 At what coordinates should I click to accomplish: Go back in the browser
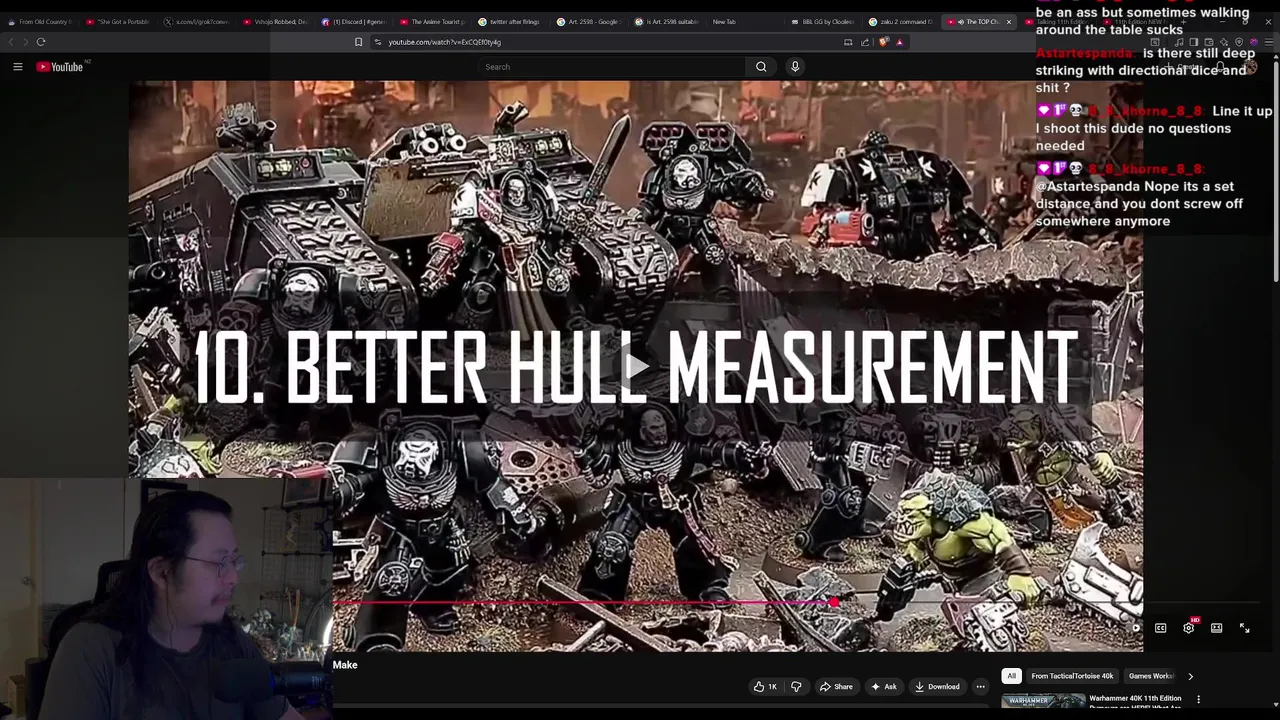tap(11, 42)
